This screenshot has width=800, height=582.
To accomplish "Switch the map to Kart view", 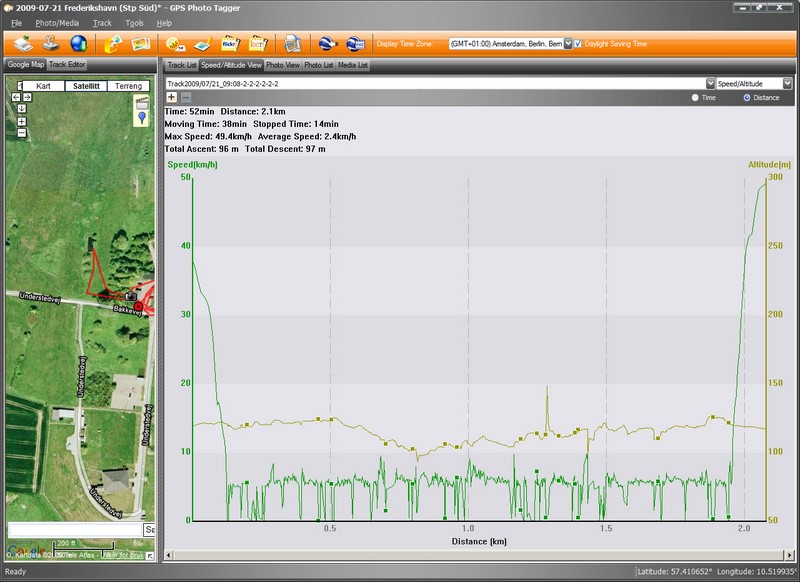I will (43, 87).
